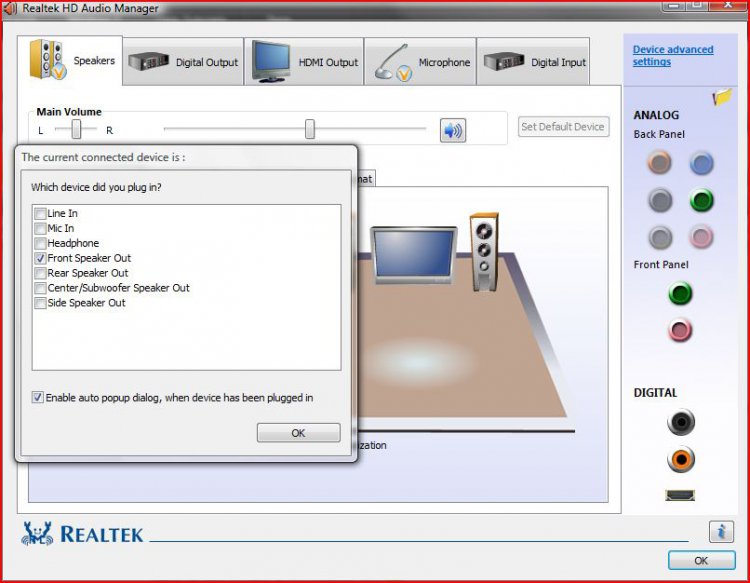Click the orange back panel audio jack
750x583 pixels.
(x=659, y=162)
